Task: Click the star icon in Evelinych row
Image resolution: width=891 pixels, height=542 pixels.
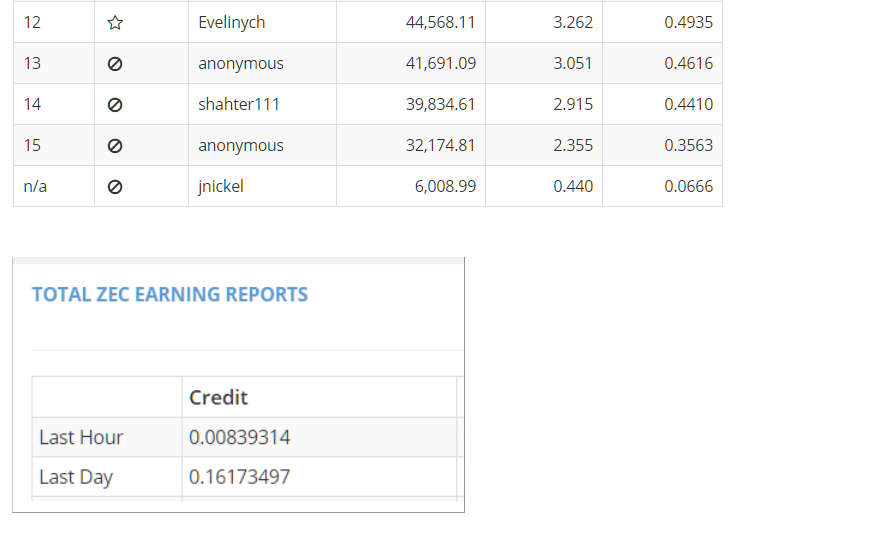Action: 115,23
